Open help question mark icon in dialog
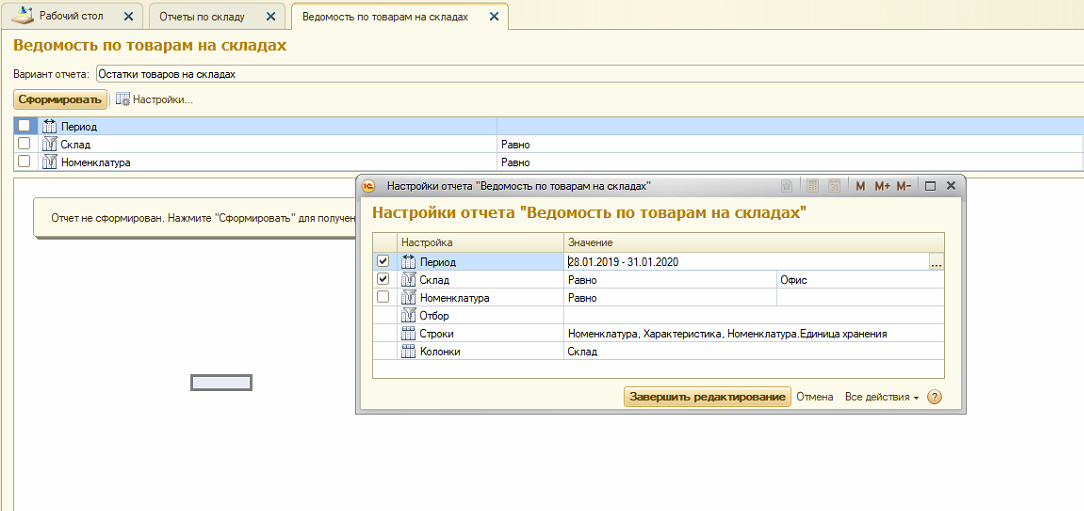 [934, 398]
